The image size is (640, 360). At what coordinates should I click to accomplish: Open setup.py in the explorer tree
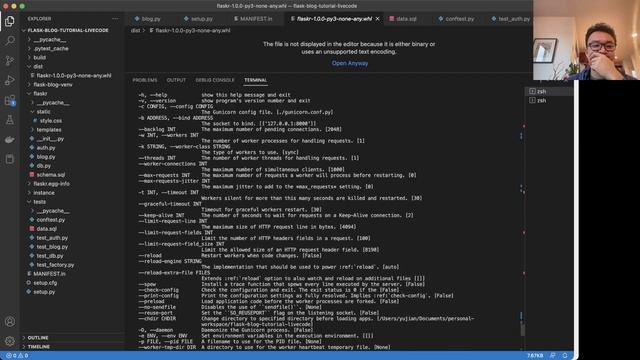(44, 292)
